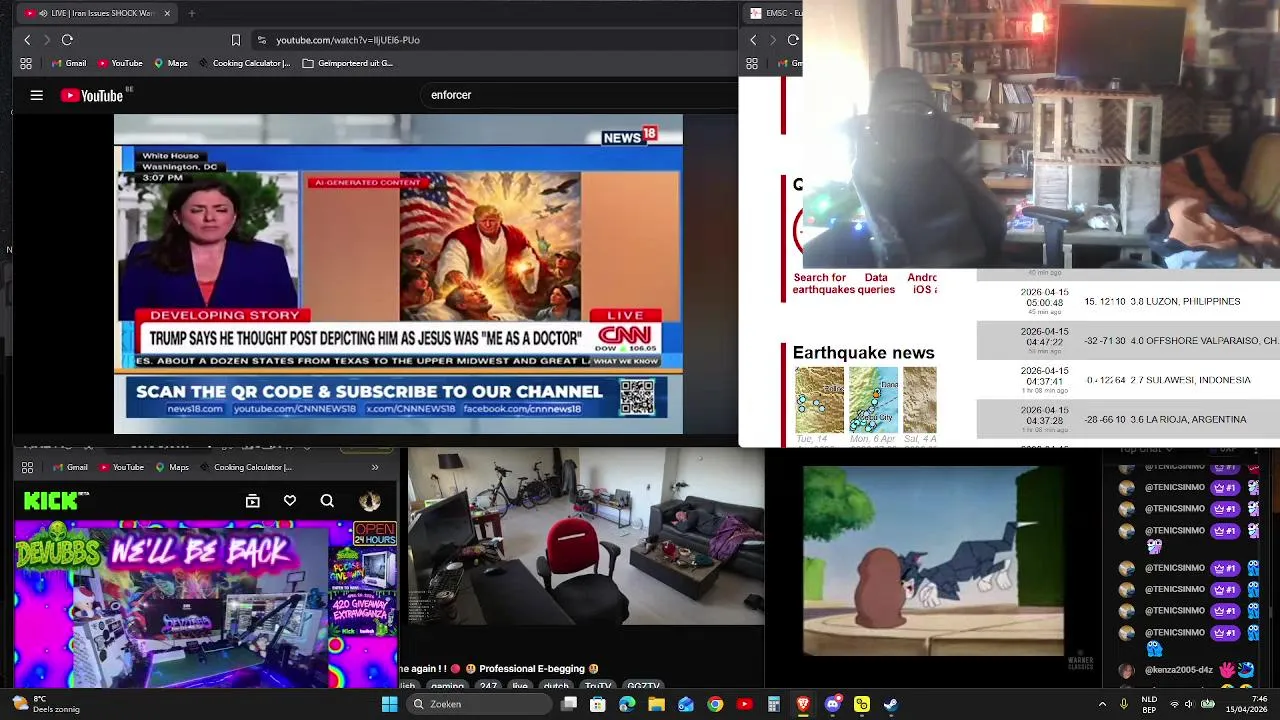The image size is (1280, 720).
Task: Click the "dutch" stream tag
Action: [x=555, y=686]
